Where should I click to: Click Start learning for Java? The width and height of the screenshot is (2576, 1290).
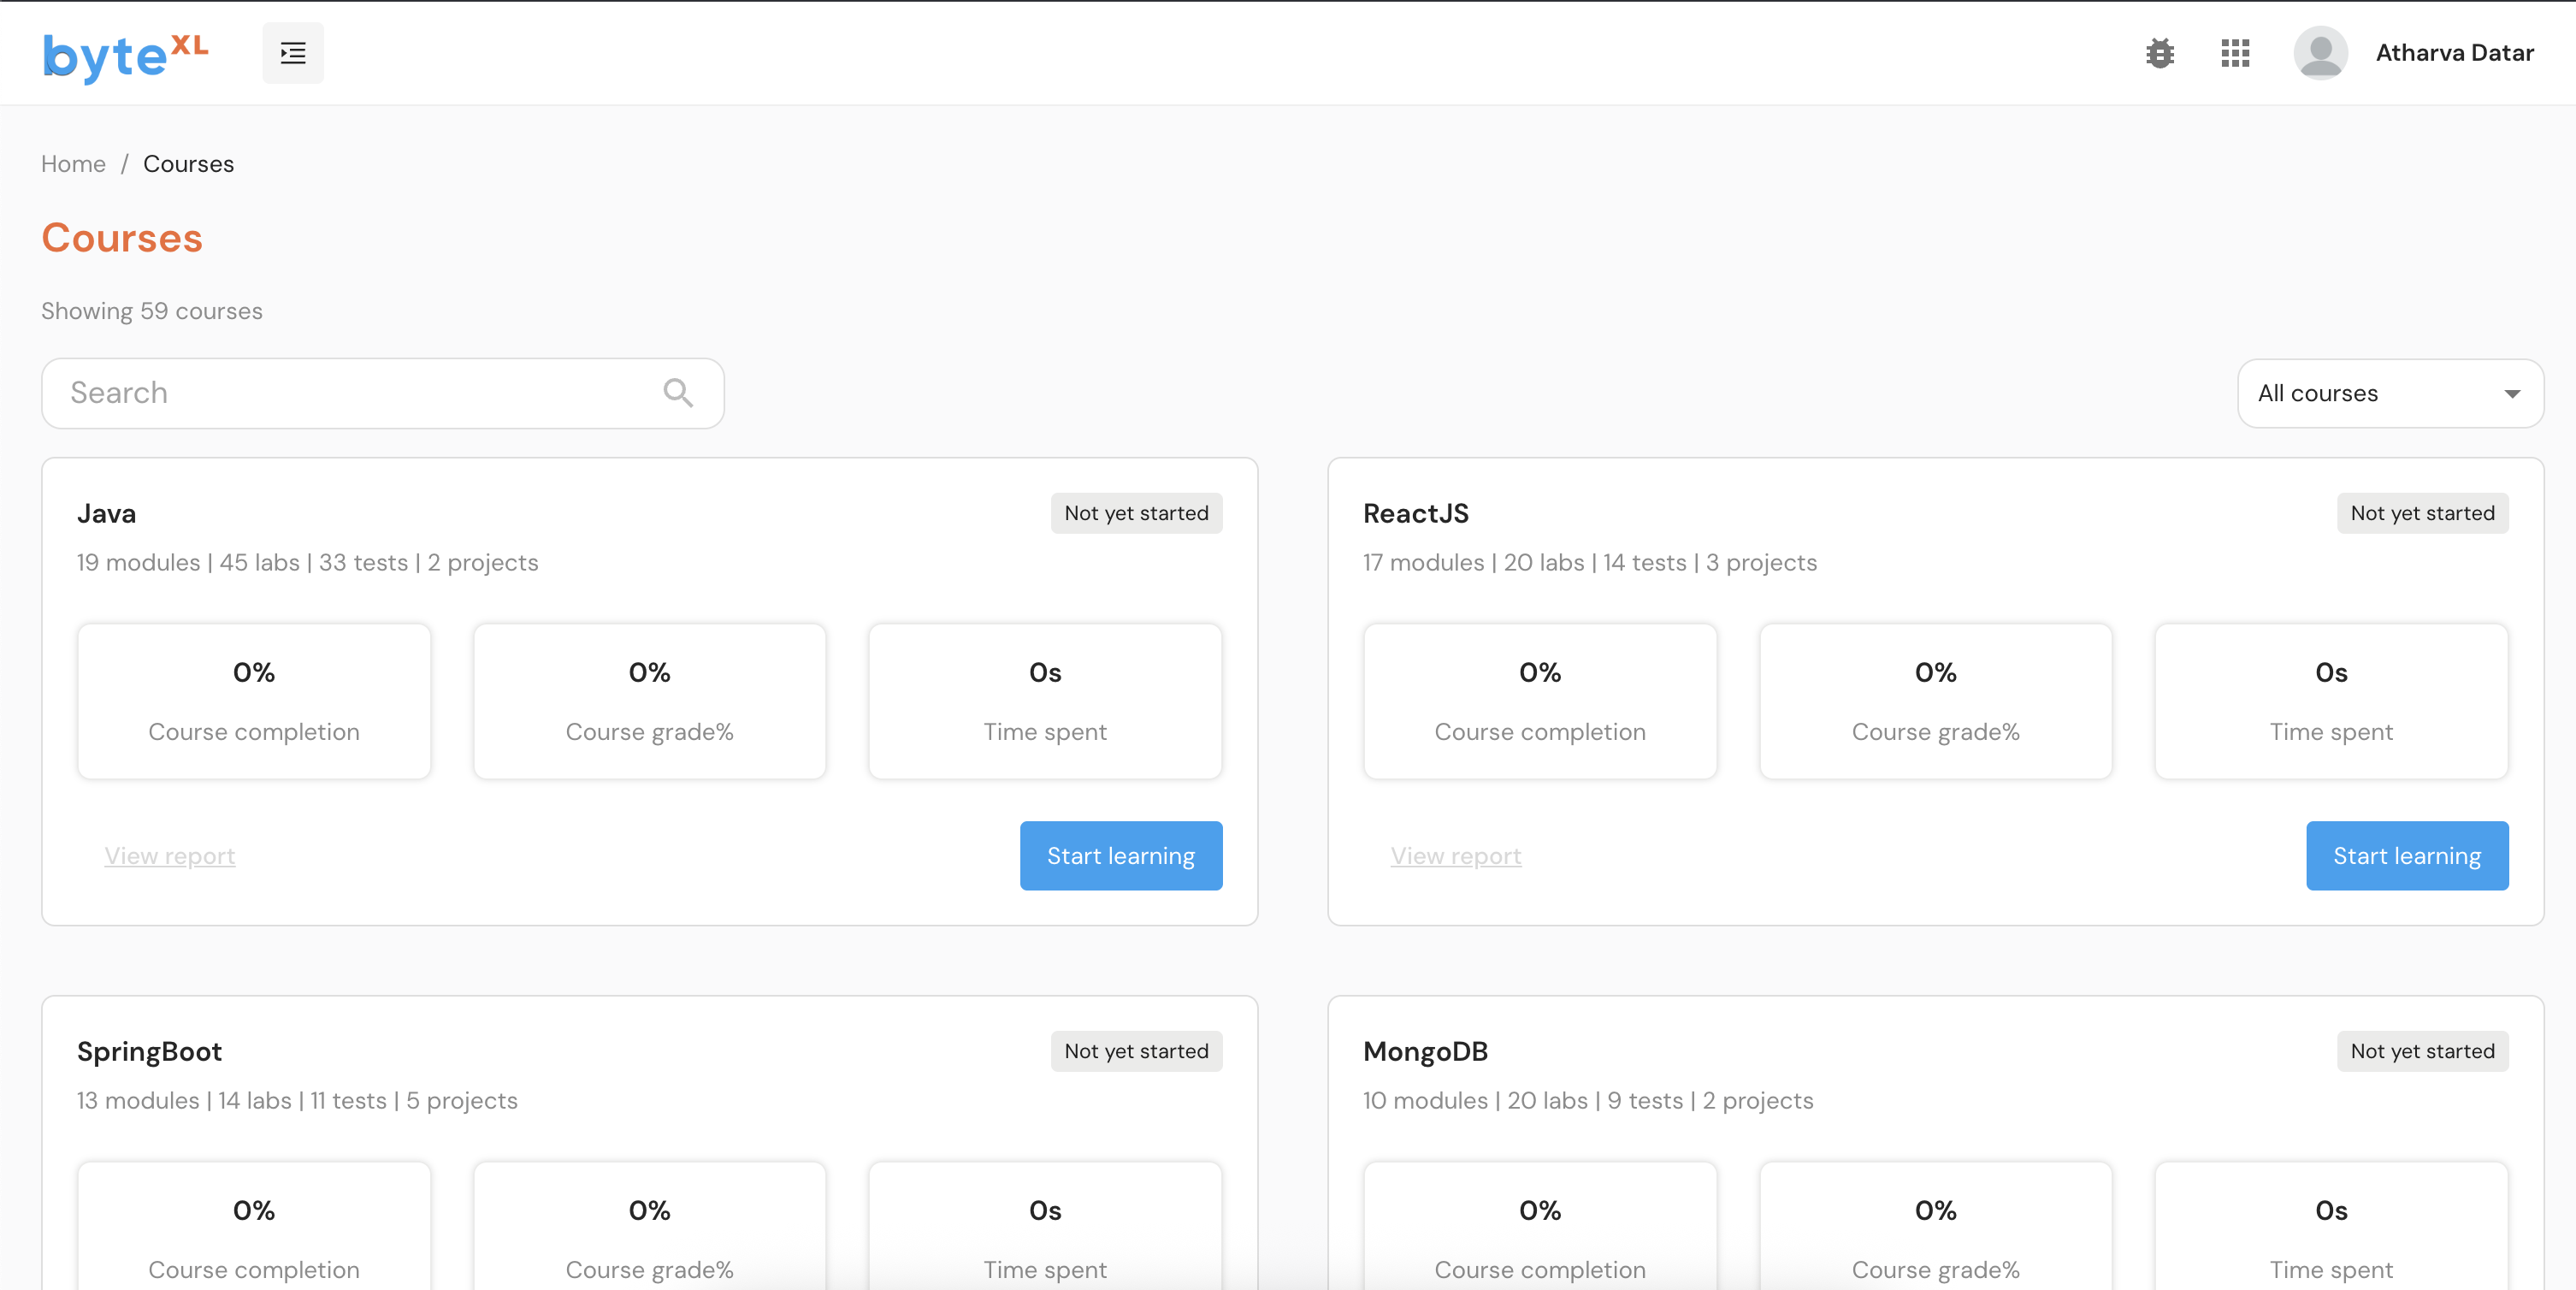coord(1120,856)
